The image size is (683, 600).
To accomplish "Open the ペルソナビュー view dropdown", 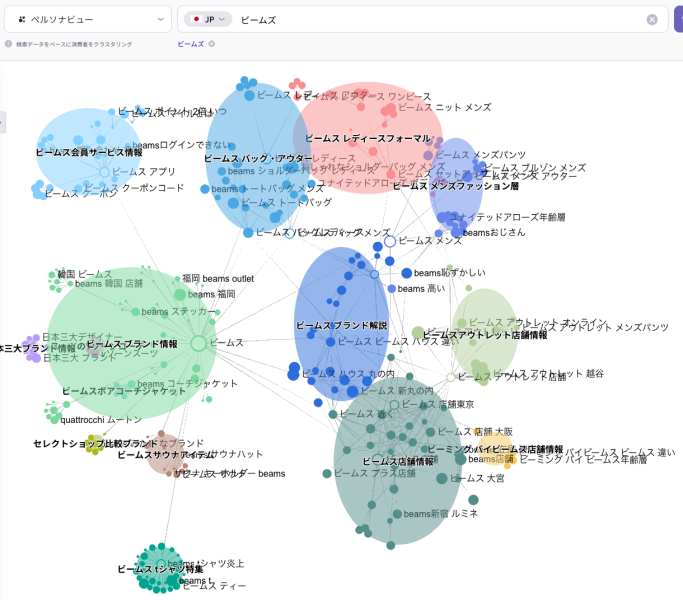I will coord(88,19).
